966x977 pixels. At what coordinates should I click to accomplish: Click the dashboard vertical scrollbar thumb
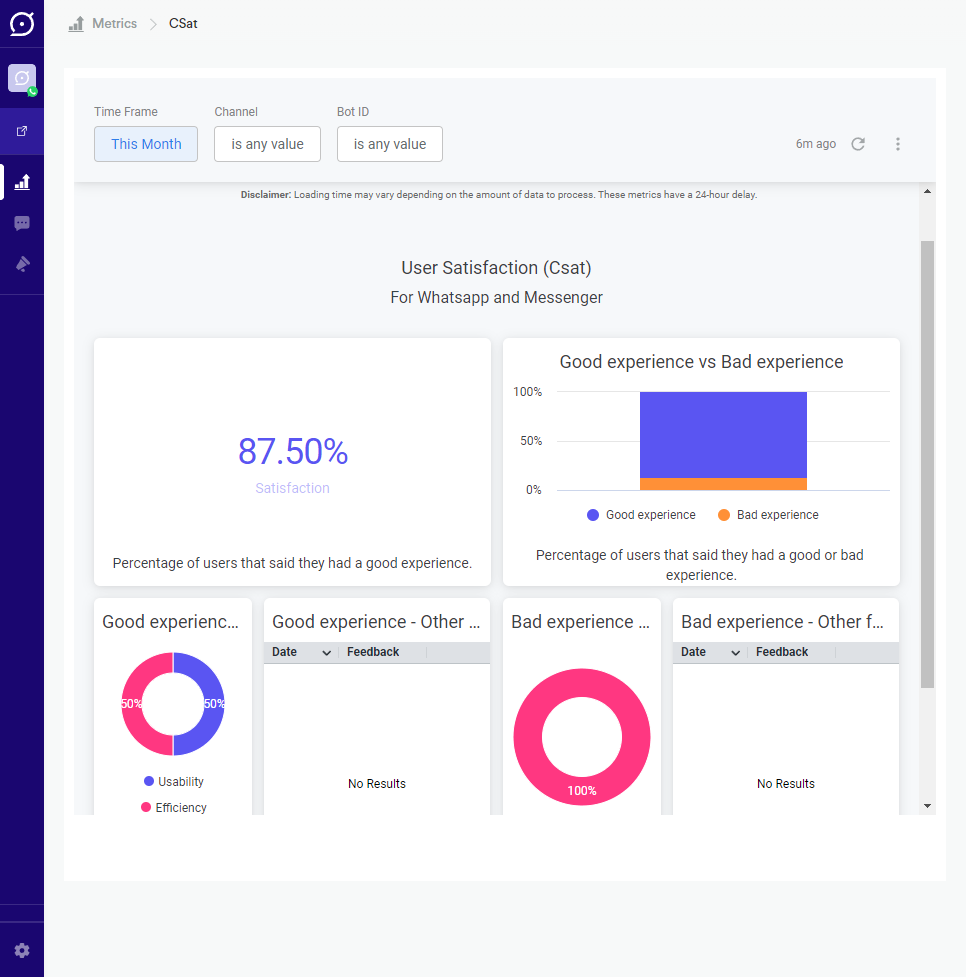[x=927, y=464]
